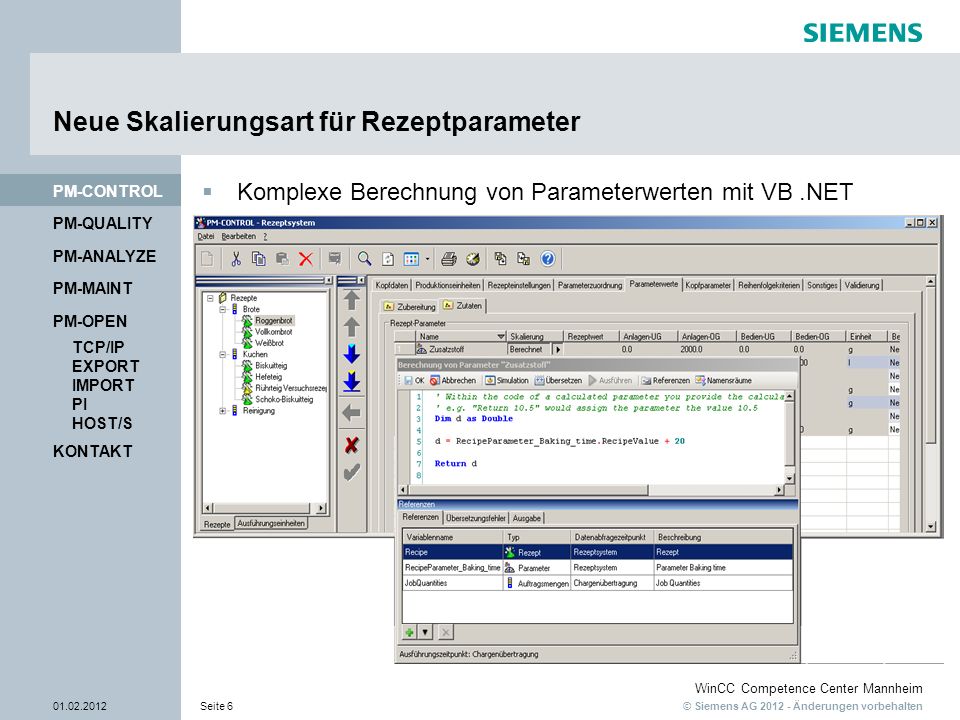Click the red X reject icon

(351, 445)
